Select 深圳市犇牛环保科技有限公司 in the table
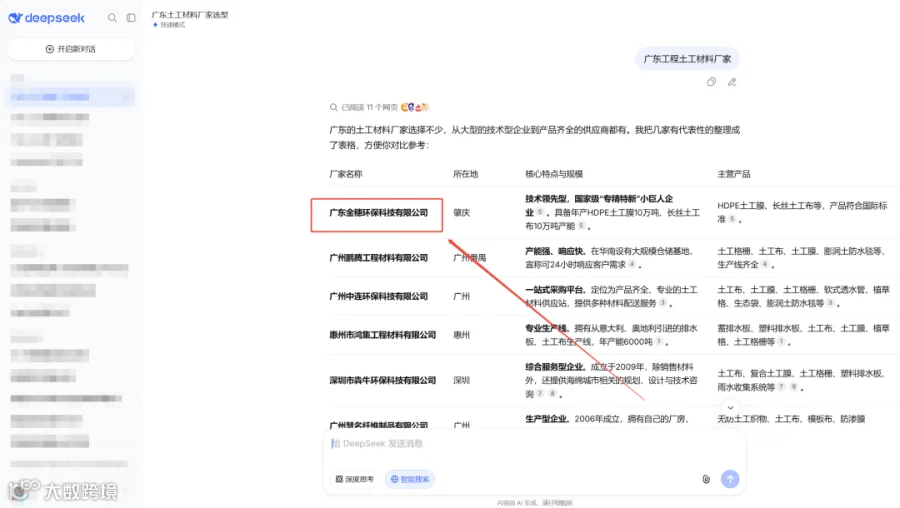This screenshot has height=508, width=900. coord(382,380)
